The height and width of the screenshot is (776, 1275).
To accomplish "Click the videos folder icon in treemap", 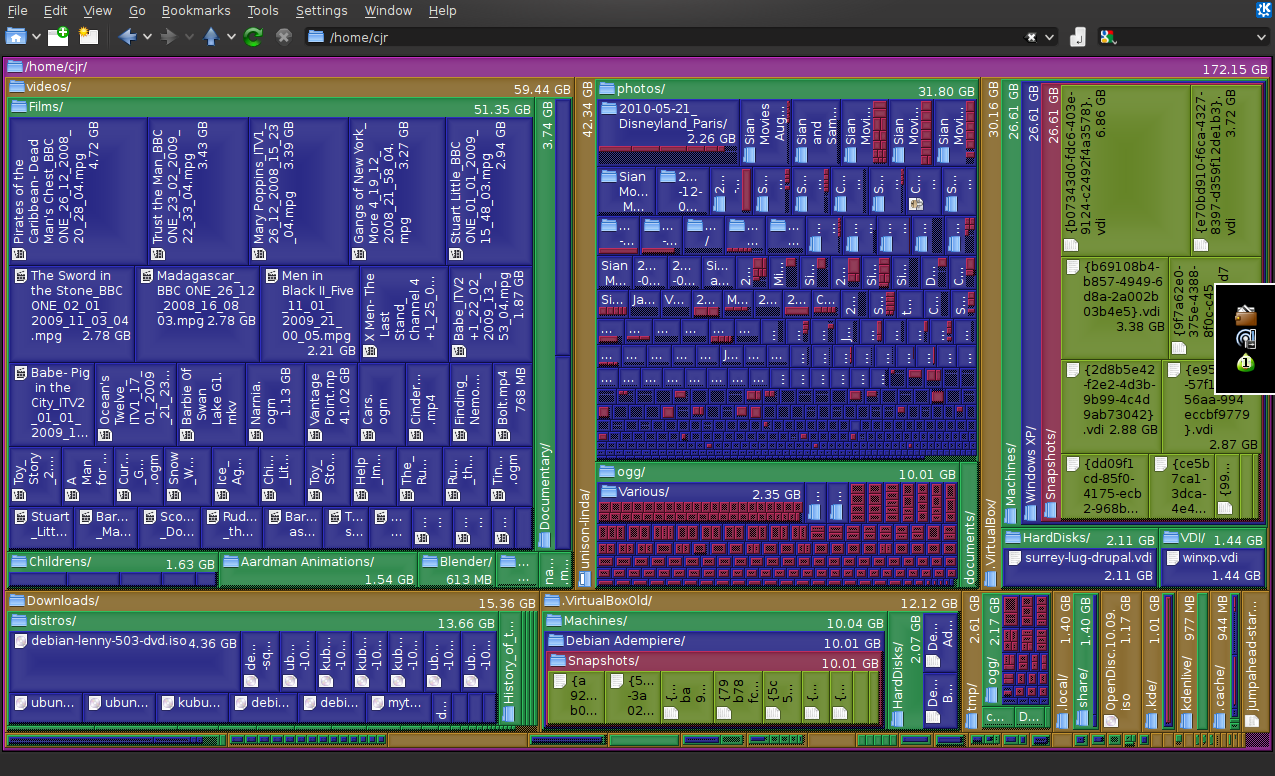I will coord(18,88).
